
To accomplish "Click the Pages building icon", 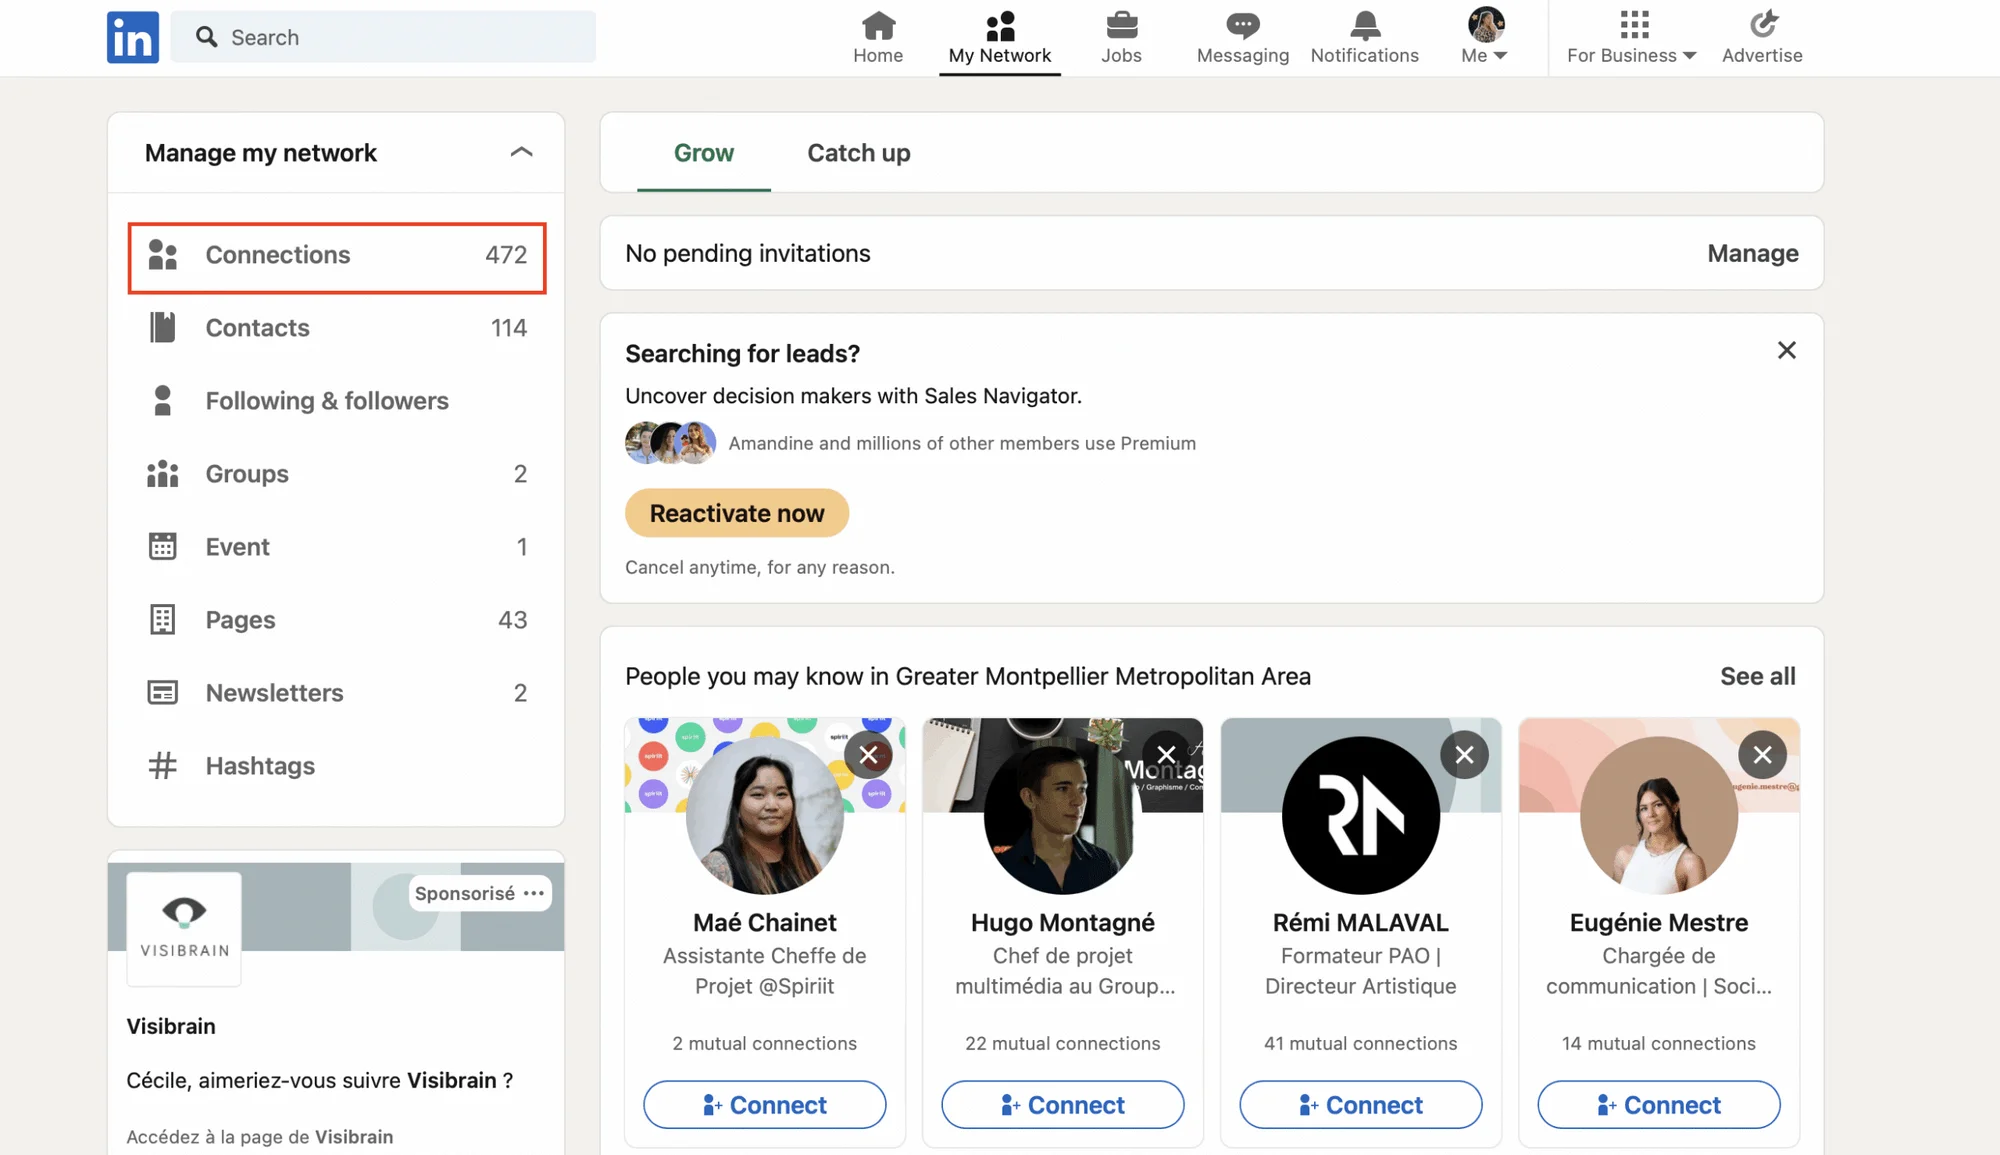I will point(162,620).
